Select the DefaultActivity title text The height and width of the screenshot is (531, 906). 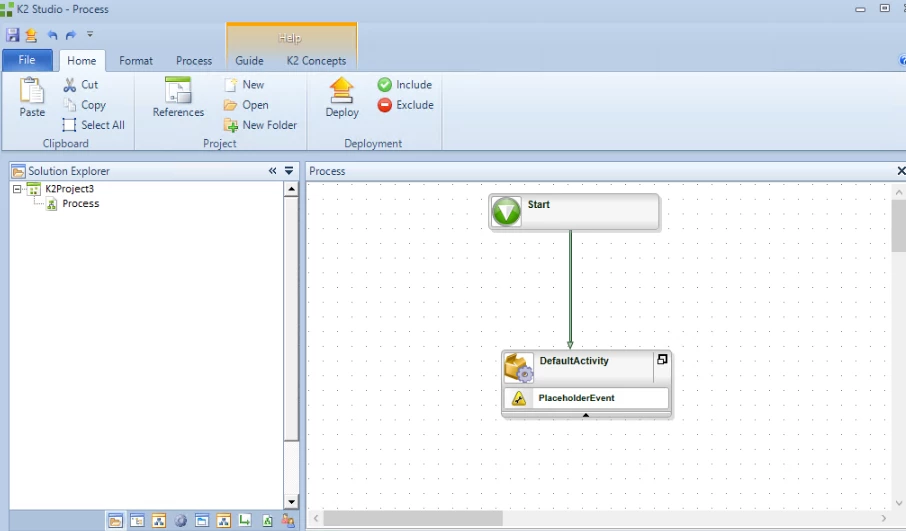tap(574, 361)
